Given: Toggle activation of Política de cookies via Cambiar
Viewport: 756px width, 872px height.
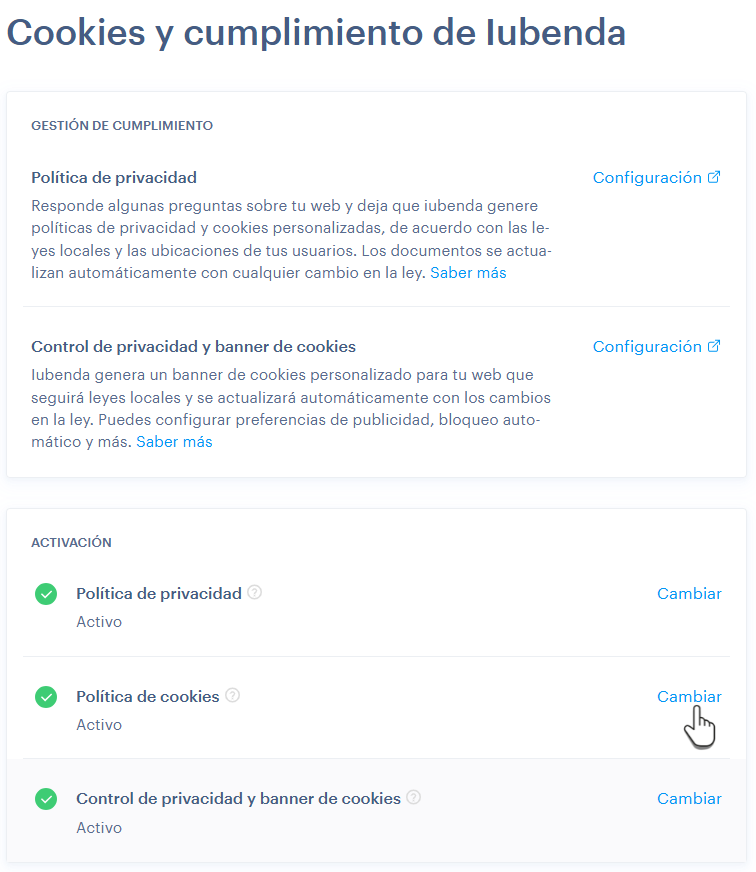Looking at the screenshot, I should pyautogui.click(x=689, y=696).
